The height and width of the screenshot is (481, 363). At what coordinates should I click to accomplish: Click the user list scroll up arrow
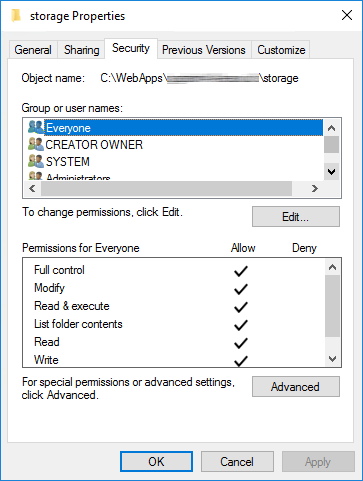click(x=331, y=128)
